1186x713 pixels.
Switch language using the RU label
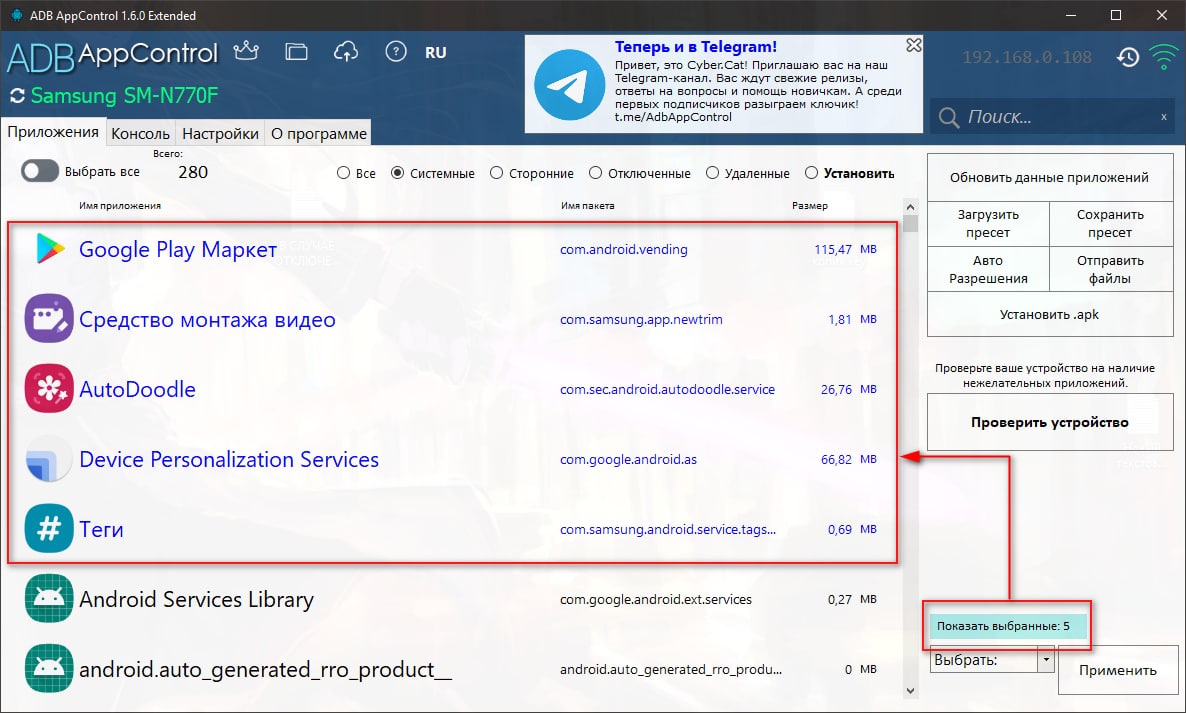436,53
